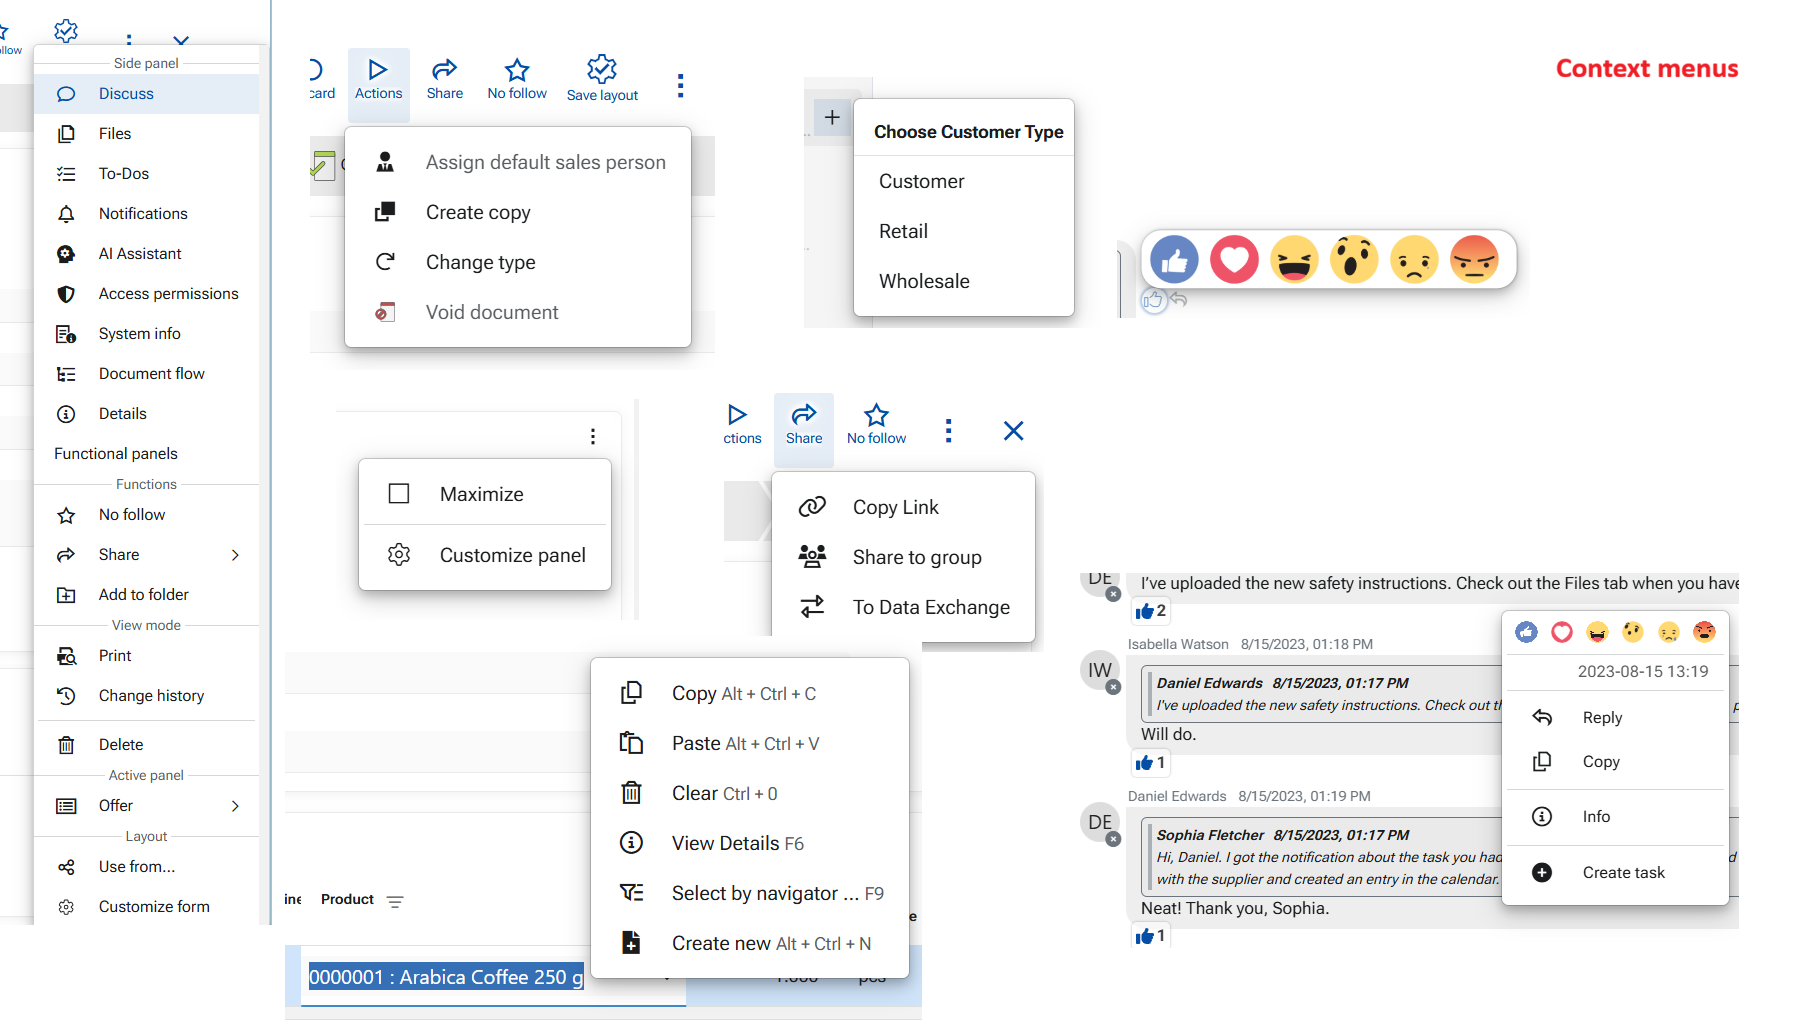Image resolution: width=1816 pixels, height=1033 pixels.
Task: Open the three-dot menu above Maximize
Action: click(x=593, y=437)
